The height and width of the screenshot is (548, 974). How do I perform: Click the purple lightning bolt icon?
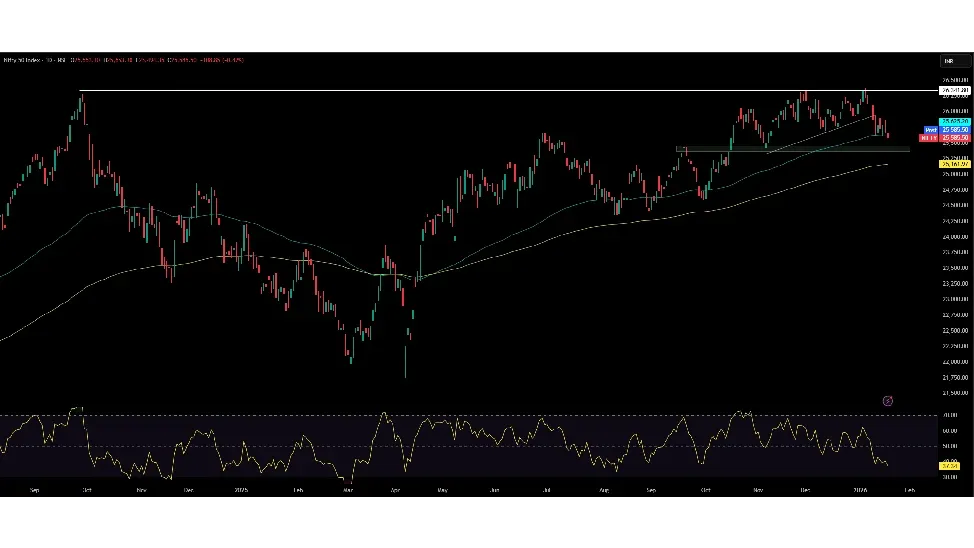[x=888, y=401]
